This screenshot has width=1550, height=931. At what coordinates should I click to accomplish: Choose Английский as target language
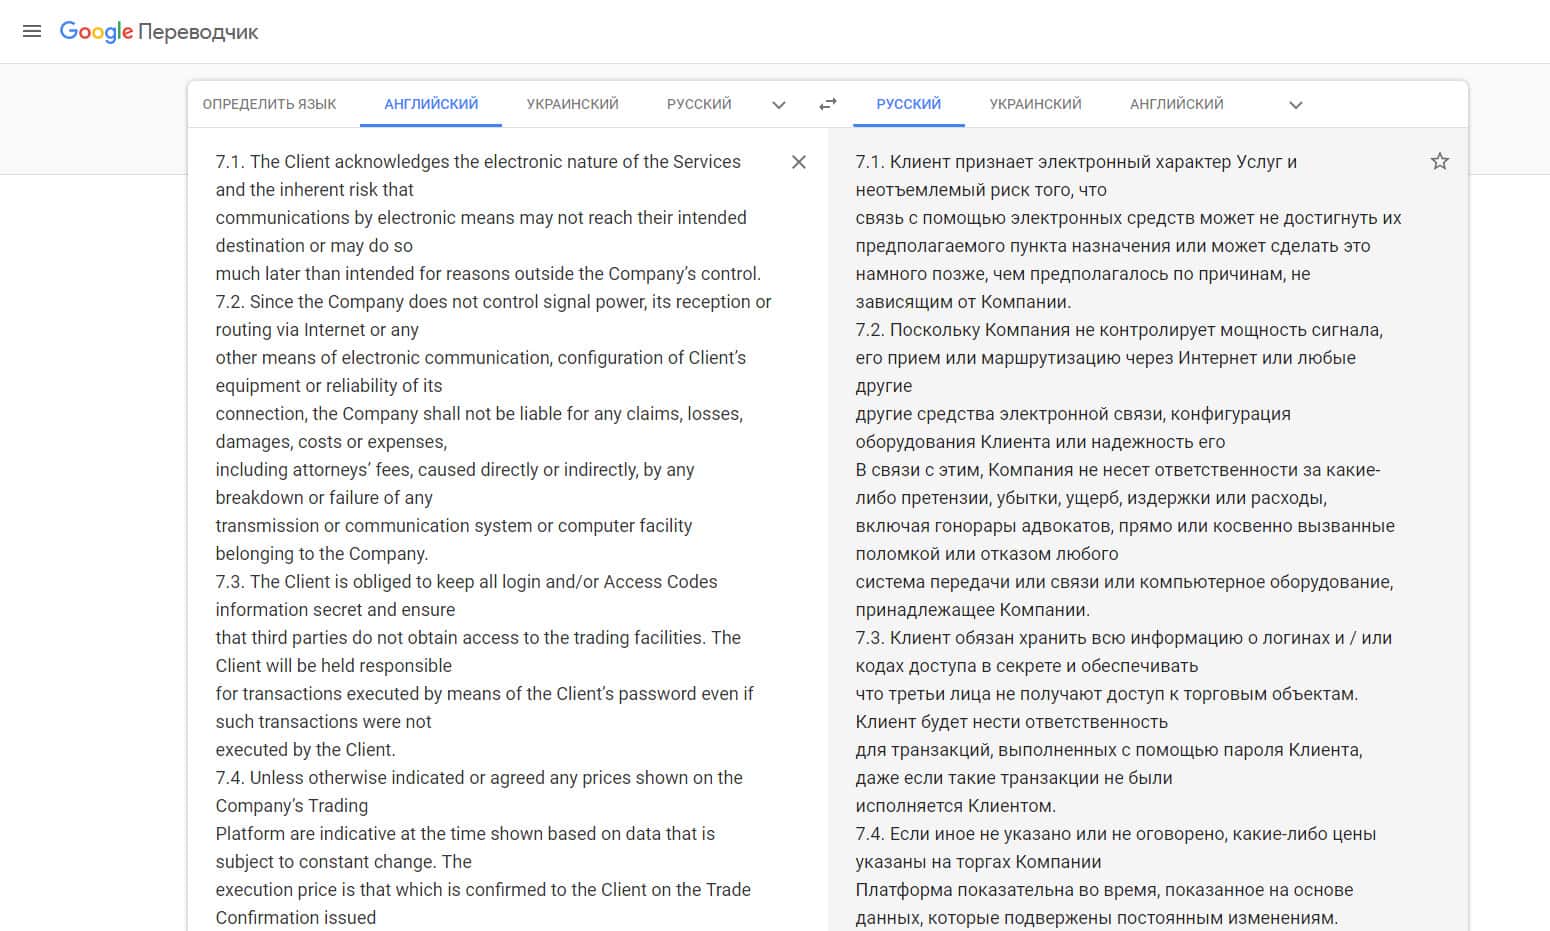[1176, 104]
